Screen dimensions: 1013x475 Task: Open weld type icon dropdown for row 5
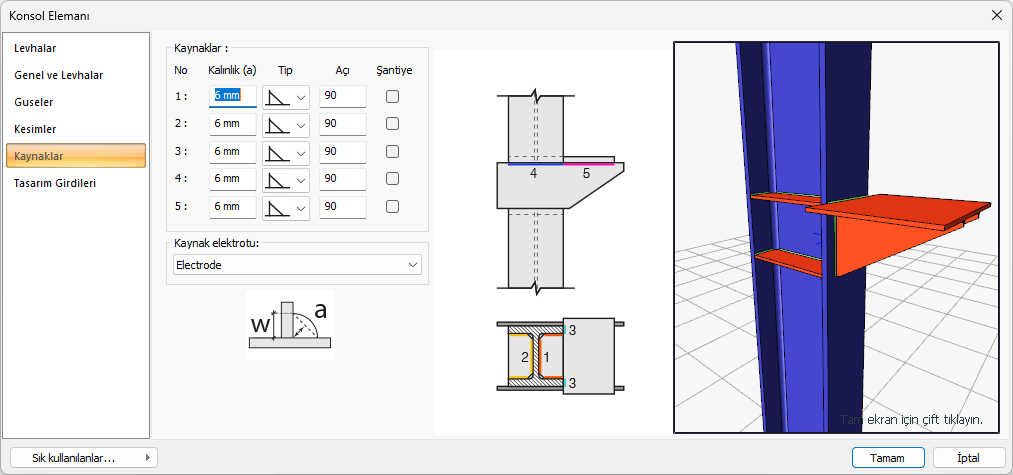tap(287, 207)
